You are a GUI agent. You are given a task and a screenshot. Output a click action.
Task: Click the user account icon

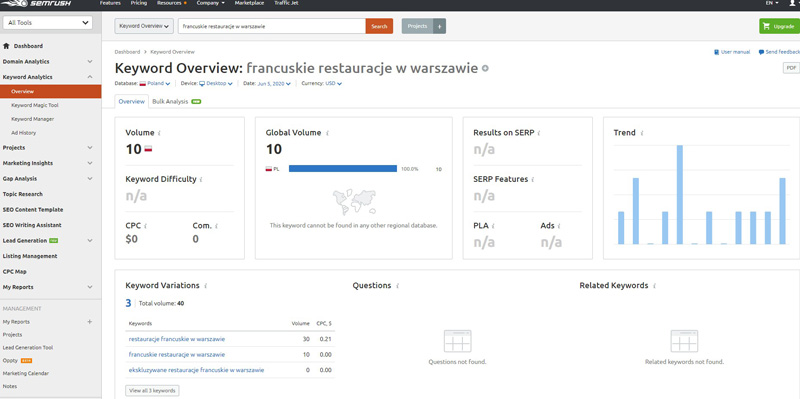(x=792, y=3)
